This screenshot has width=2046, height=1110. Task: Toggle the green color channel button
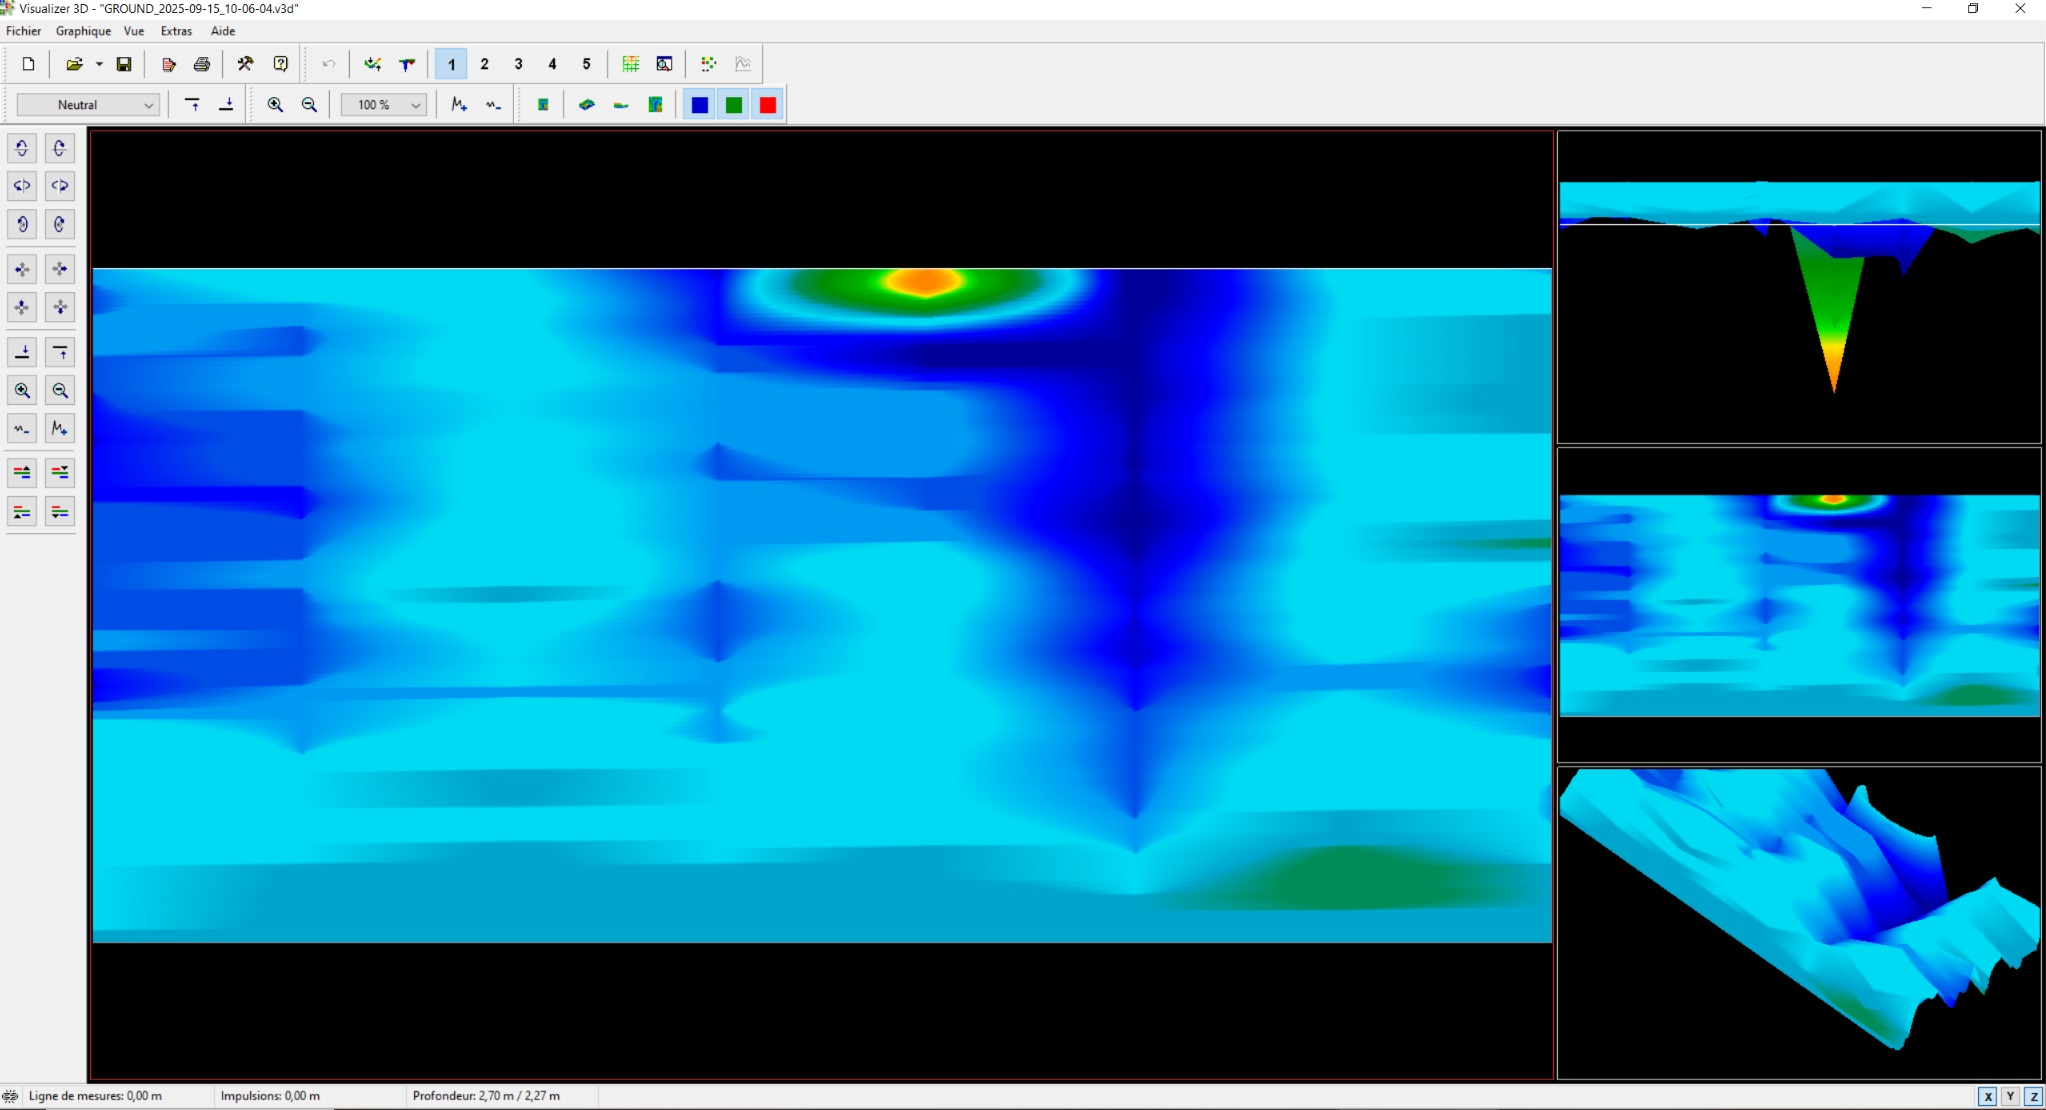point(734,105)
